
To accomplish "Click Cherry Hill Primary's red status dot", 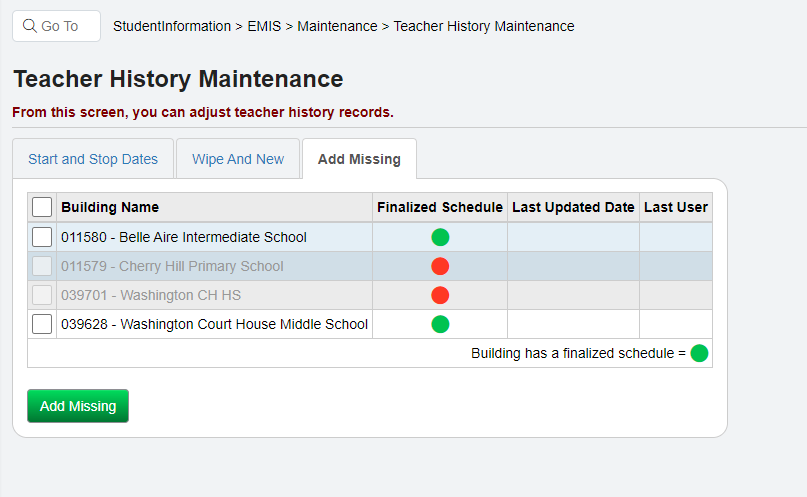I will (440, 266).
